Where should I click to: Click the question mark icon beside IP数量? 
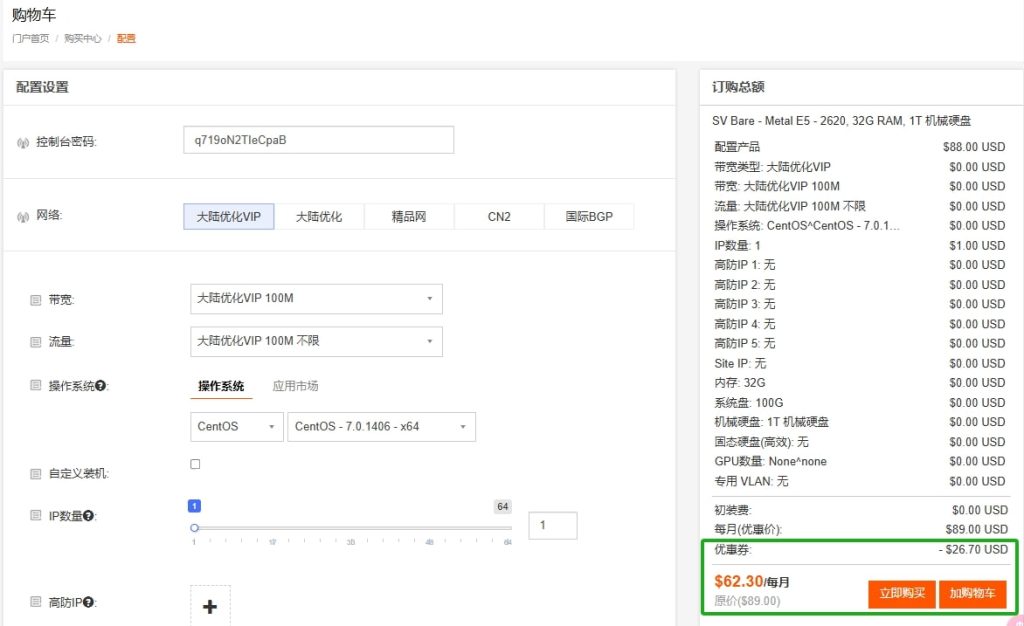(90, 515)
